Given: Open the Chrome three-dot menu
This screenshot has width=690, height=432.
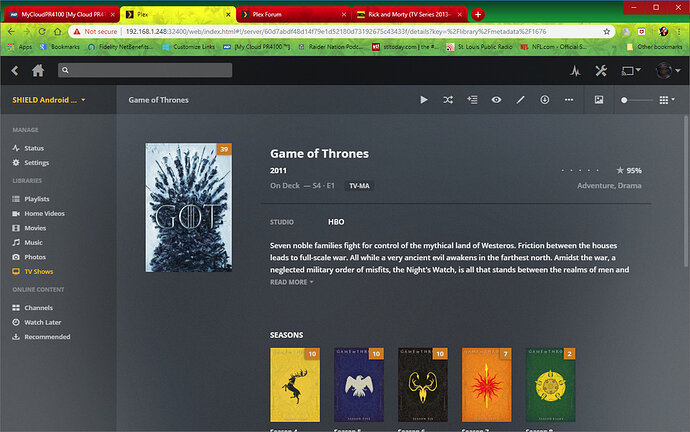Looking at the screenshot, I should (x=679, y=32).
